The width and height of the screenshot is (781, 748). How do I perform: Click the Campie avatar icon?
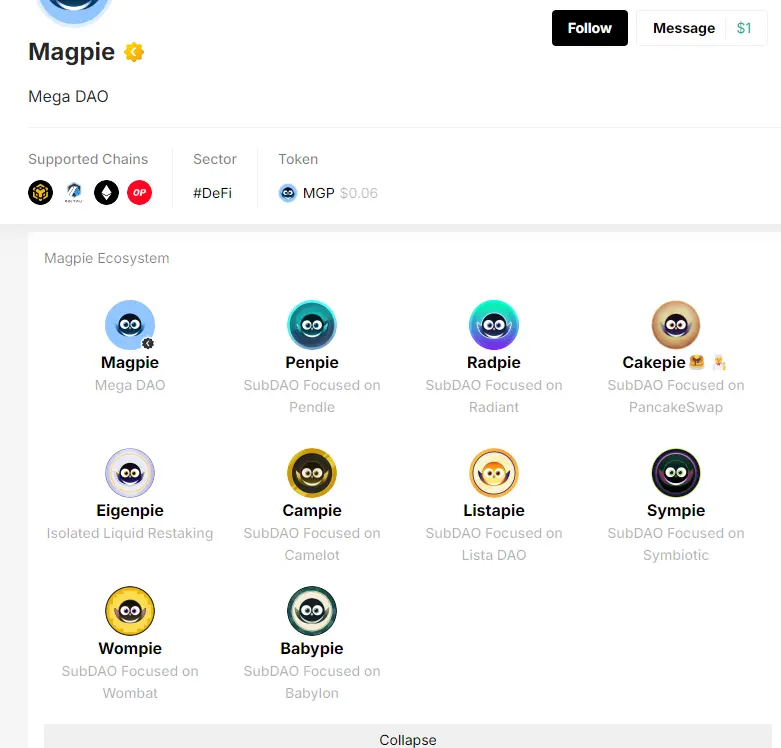[x=312, y=473]
